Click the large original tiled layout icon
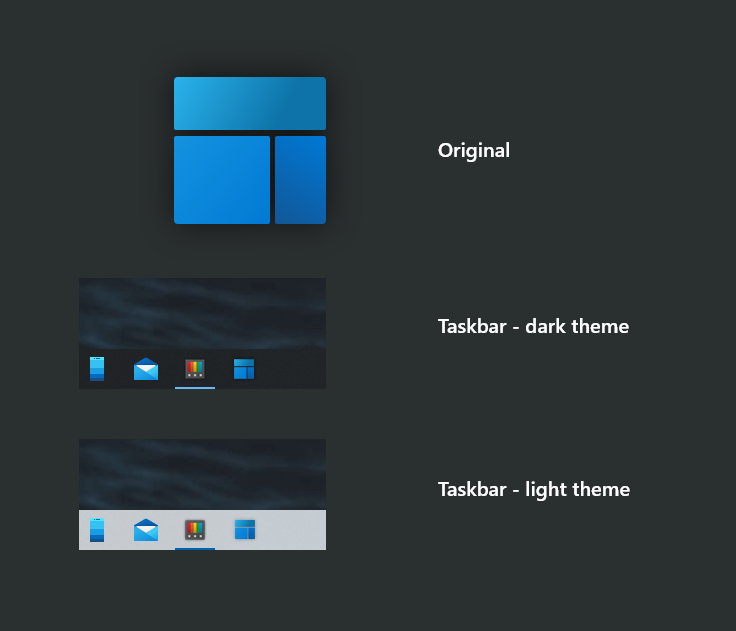The height and width of the screenshot is (631, 736). [x=250, y=151]
